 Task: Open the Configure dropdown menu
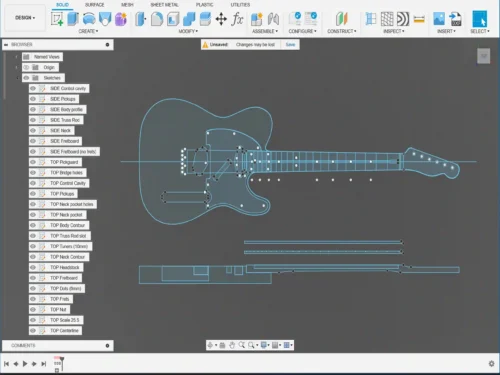[x=302, y=31]
